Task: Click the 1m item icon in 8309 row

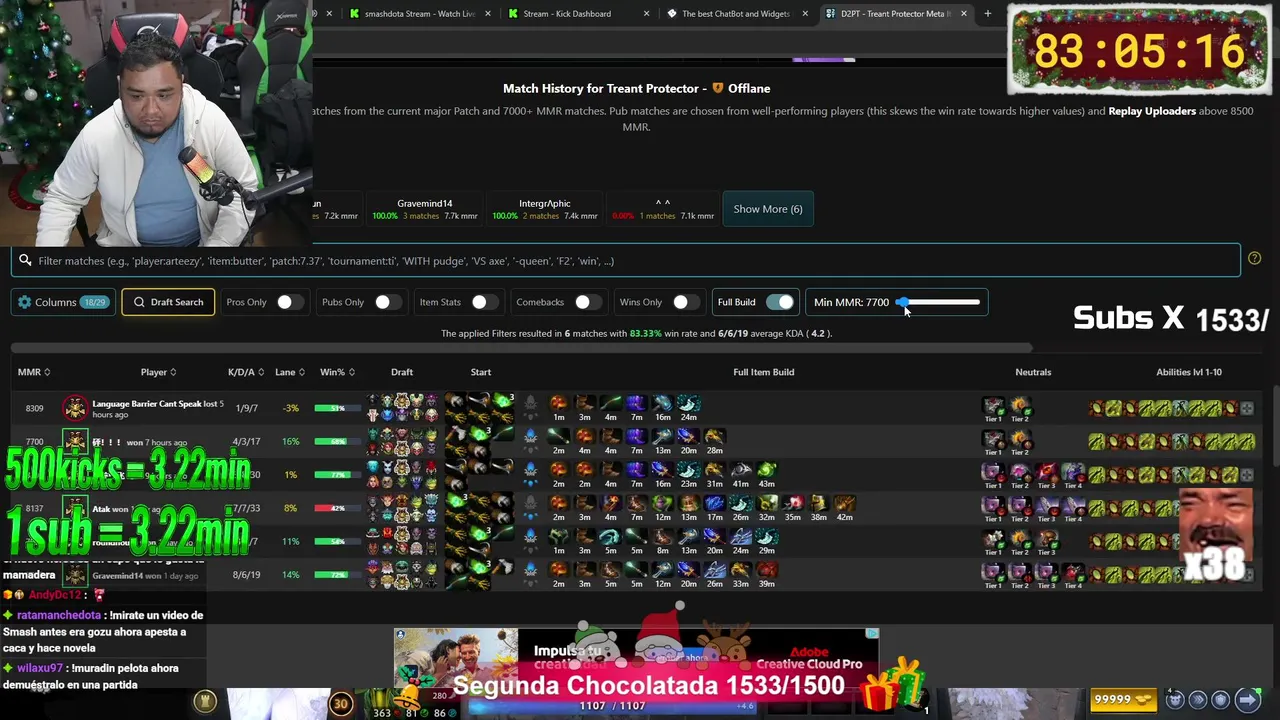Action: click(559, 403)
